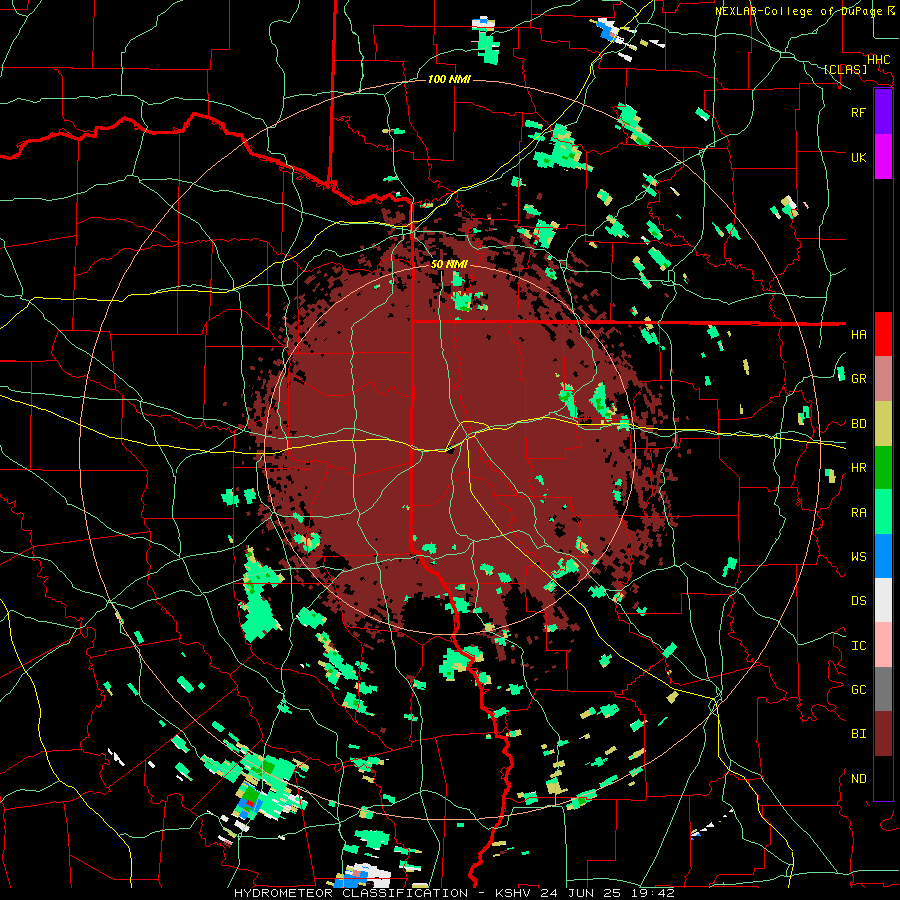Click the 50 NMI range ring label

click(x=449, y=265)
